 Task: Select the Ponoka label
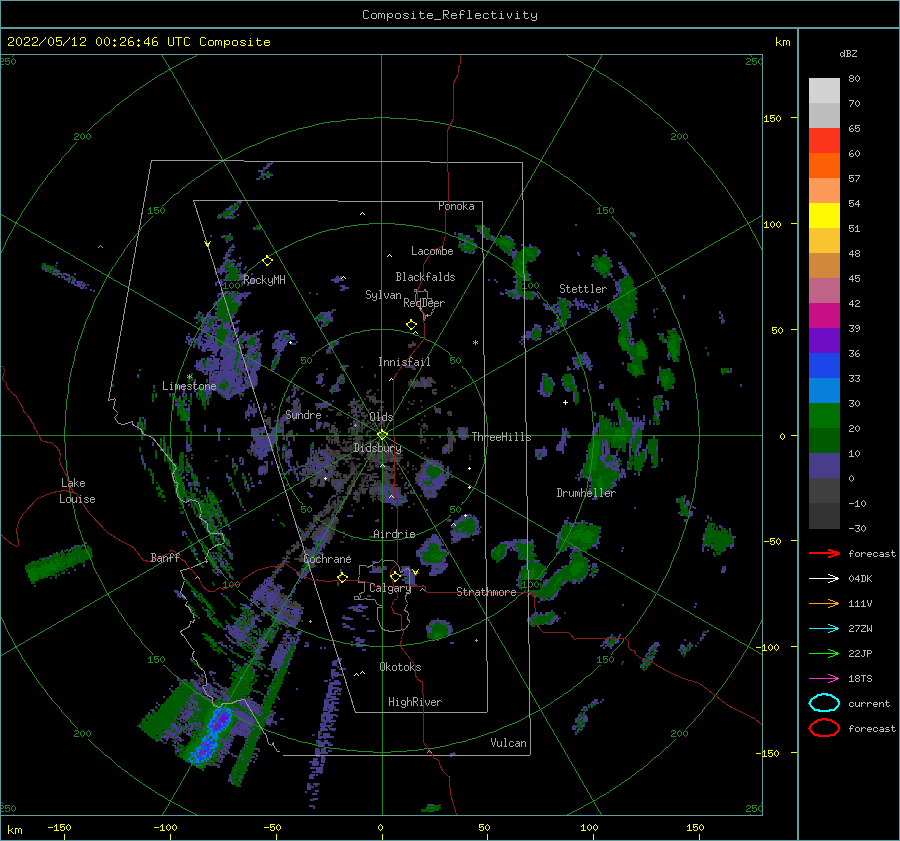tap(456, 207)
